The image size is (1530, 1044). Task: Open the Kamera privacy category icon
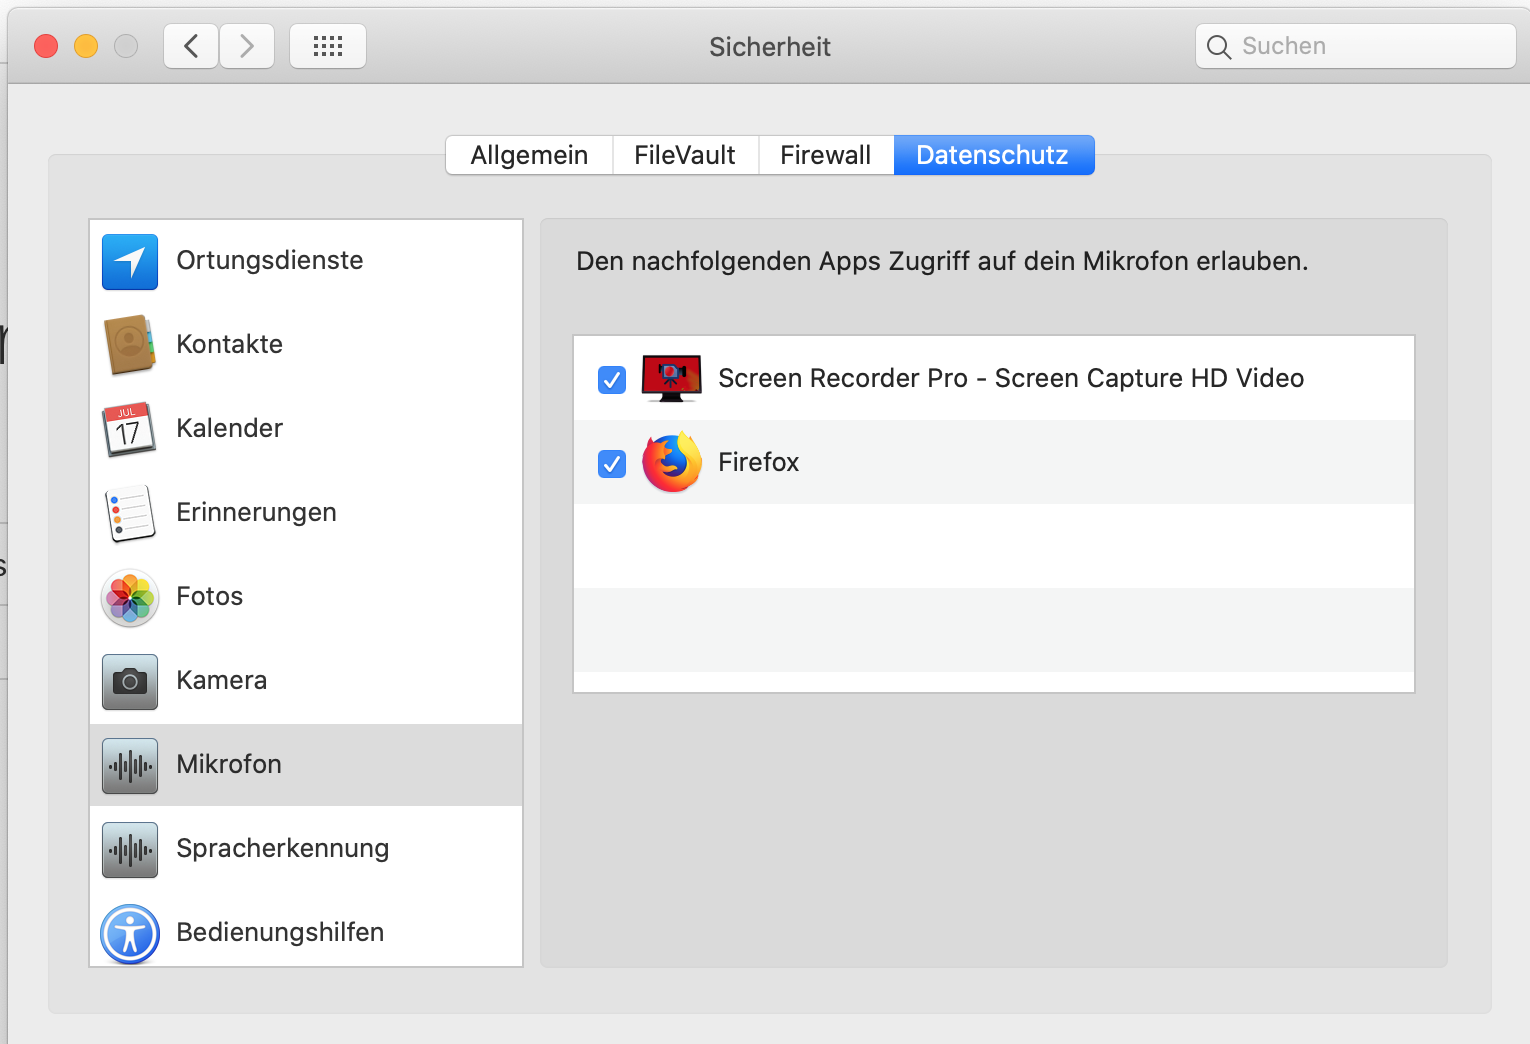coord(130,681)
